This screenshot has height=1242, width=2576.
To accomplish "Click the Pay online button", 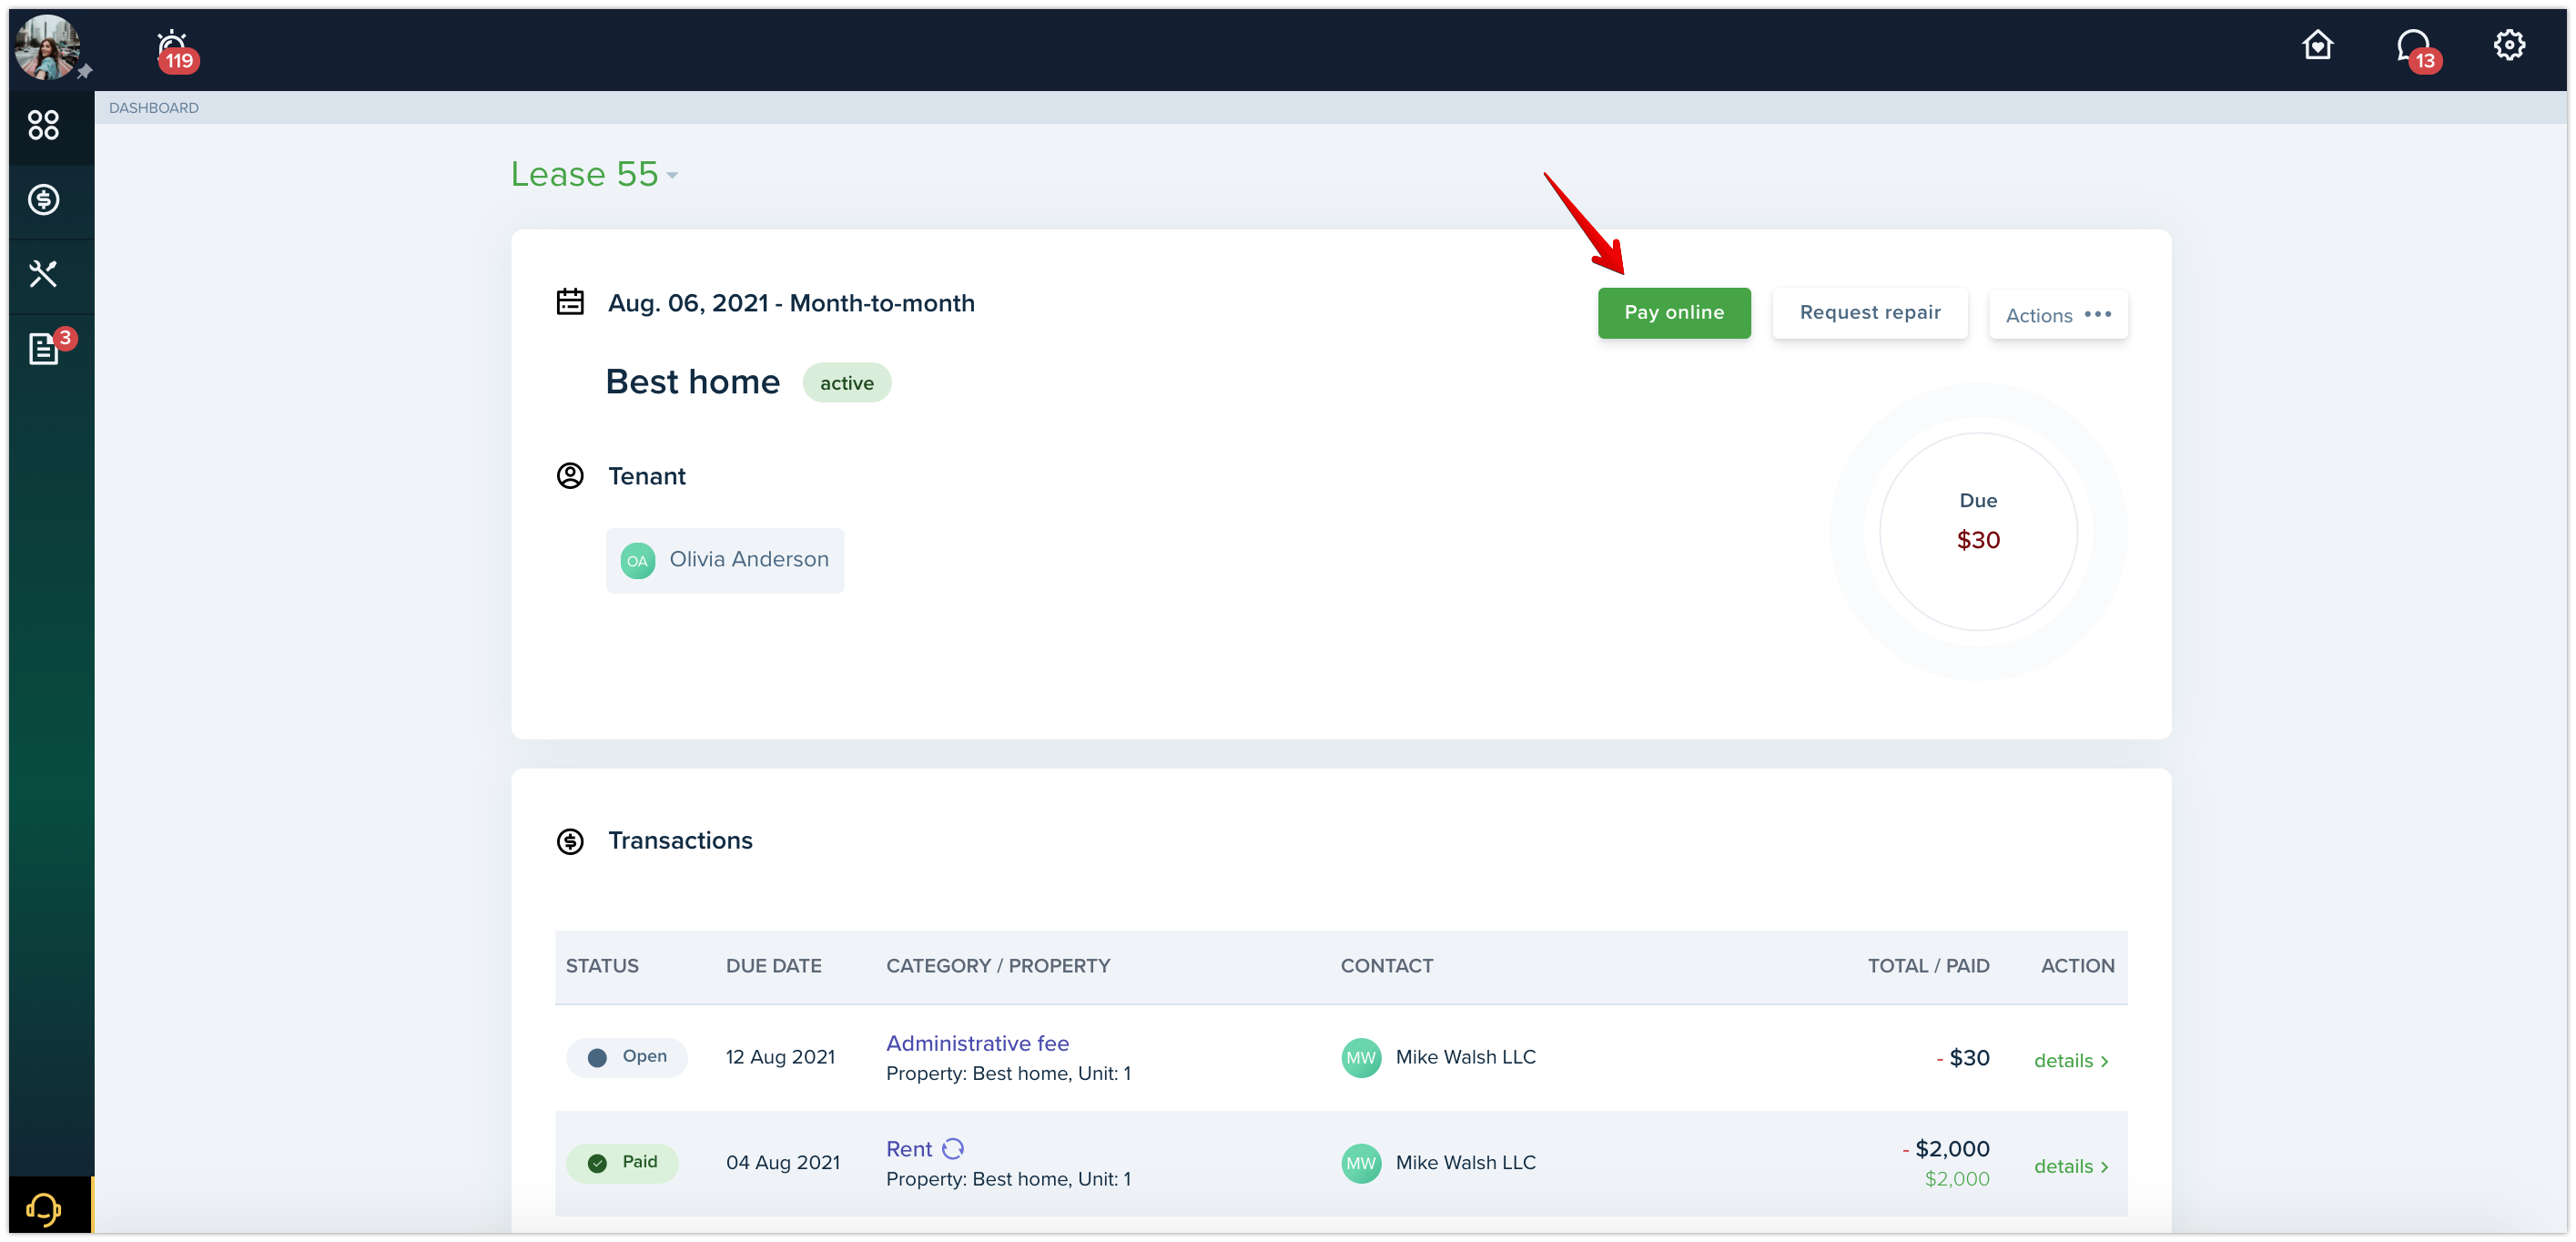I will pos(1673,313).
